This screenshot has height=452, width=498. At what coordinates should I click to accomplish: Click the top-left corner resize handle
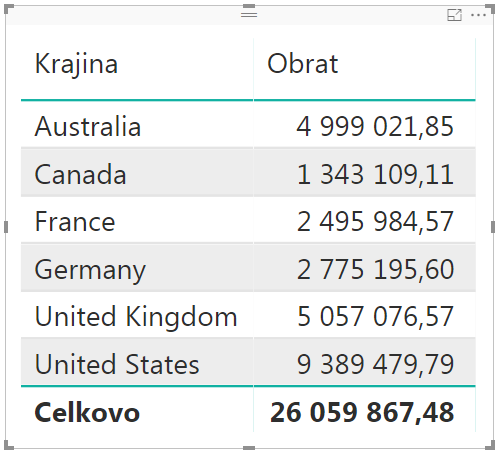(x=8, y=9)
